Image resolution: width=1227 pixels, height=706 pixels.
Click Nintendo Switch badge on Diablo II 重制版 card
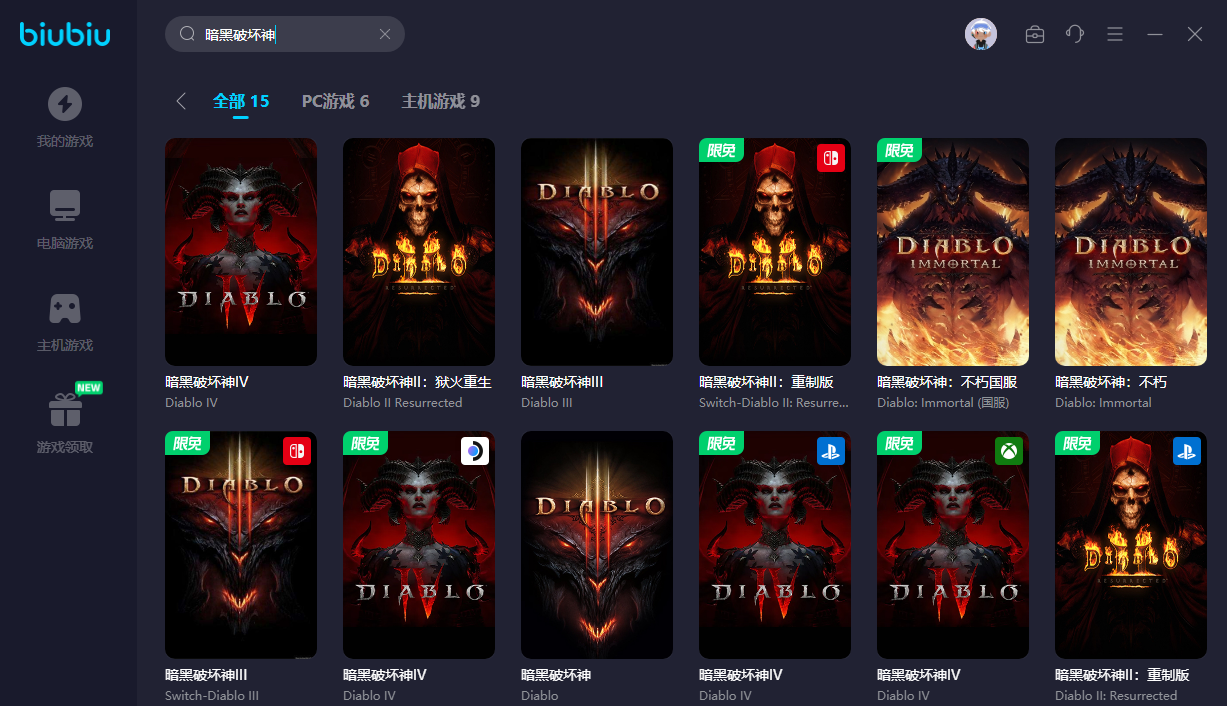831,158
